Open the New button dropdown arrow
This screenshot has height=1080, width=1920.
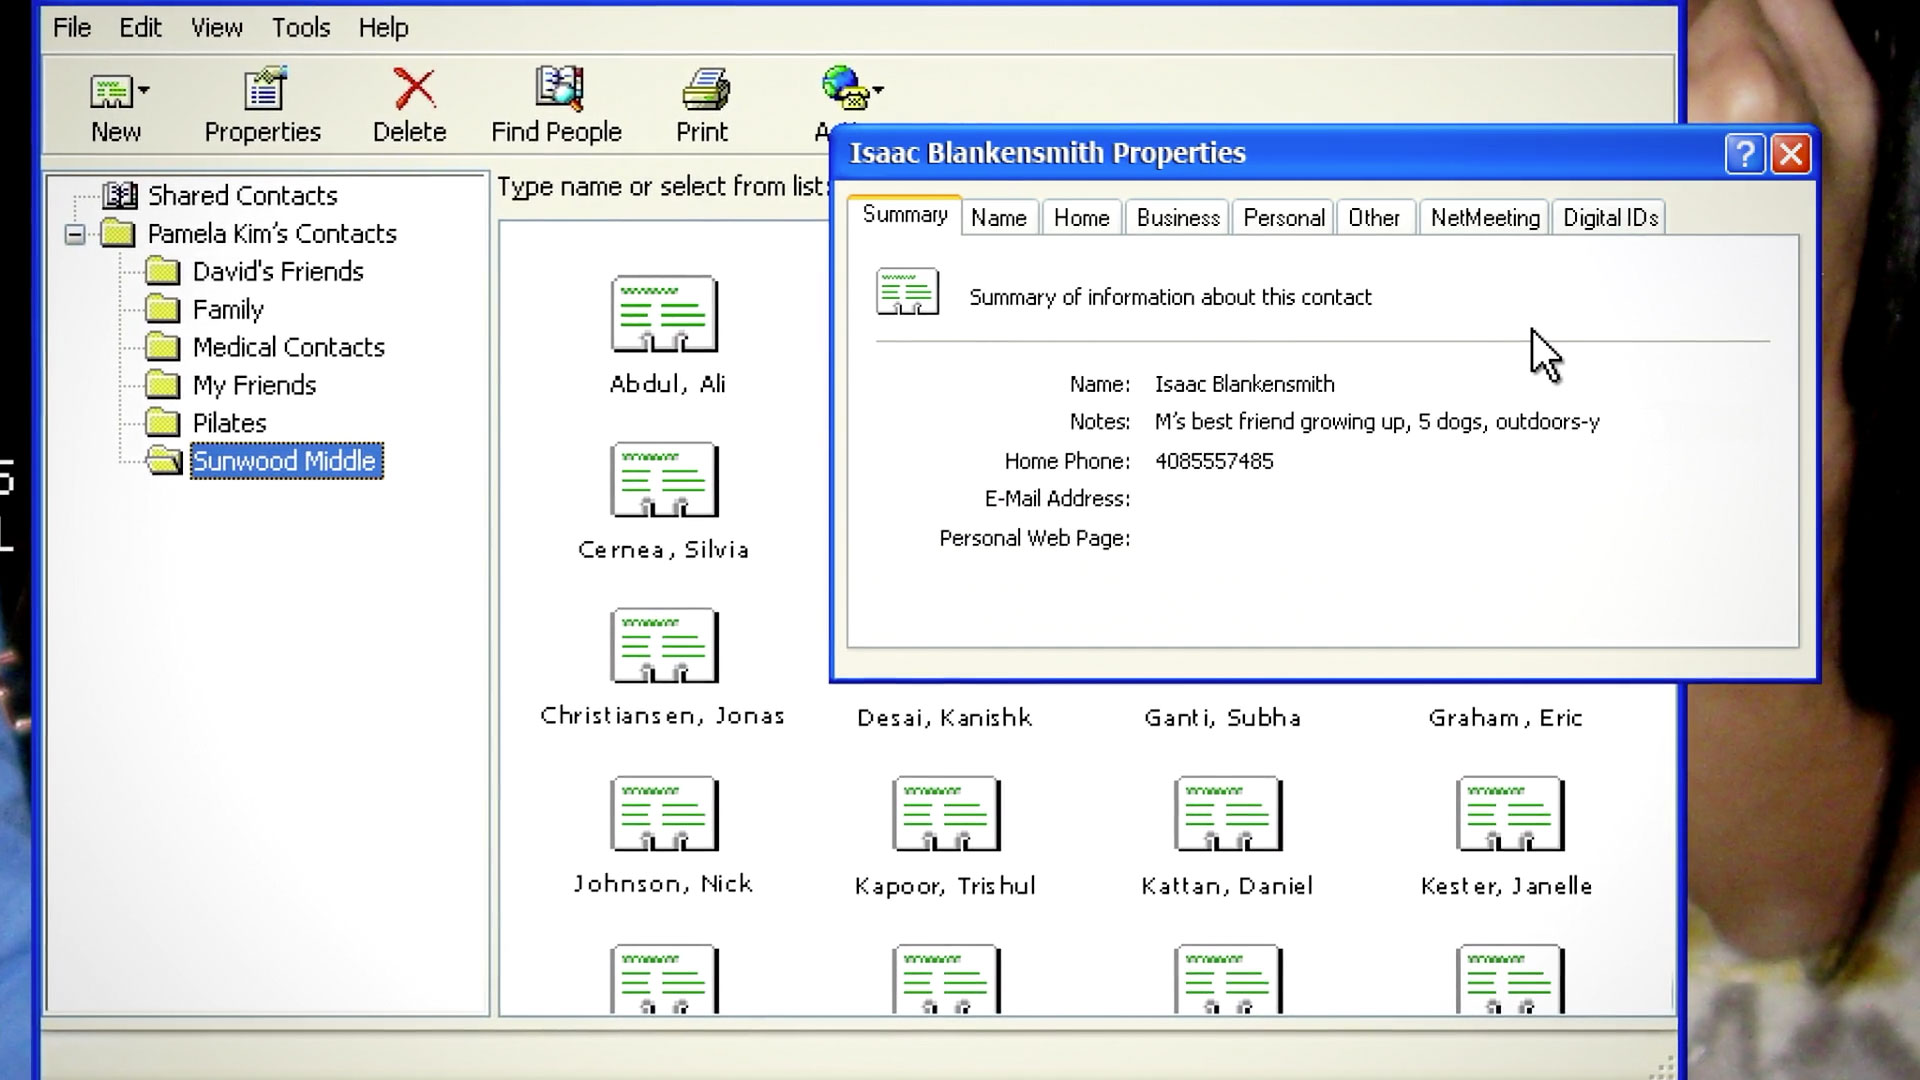pyautogui.click(x=144, y=90)
